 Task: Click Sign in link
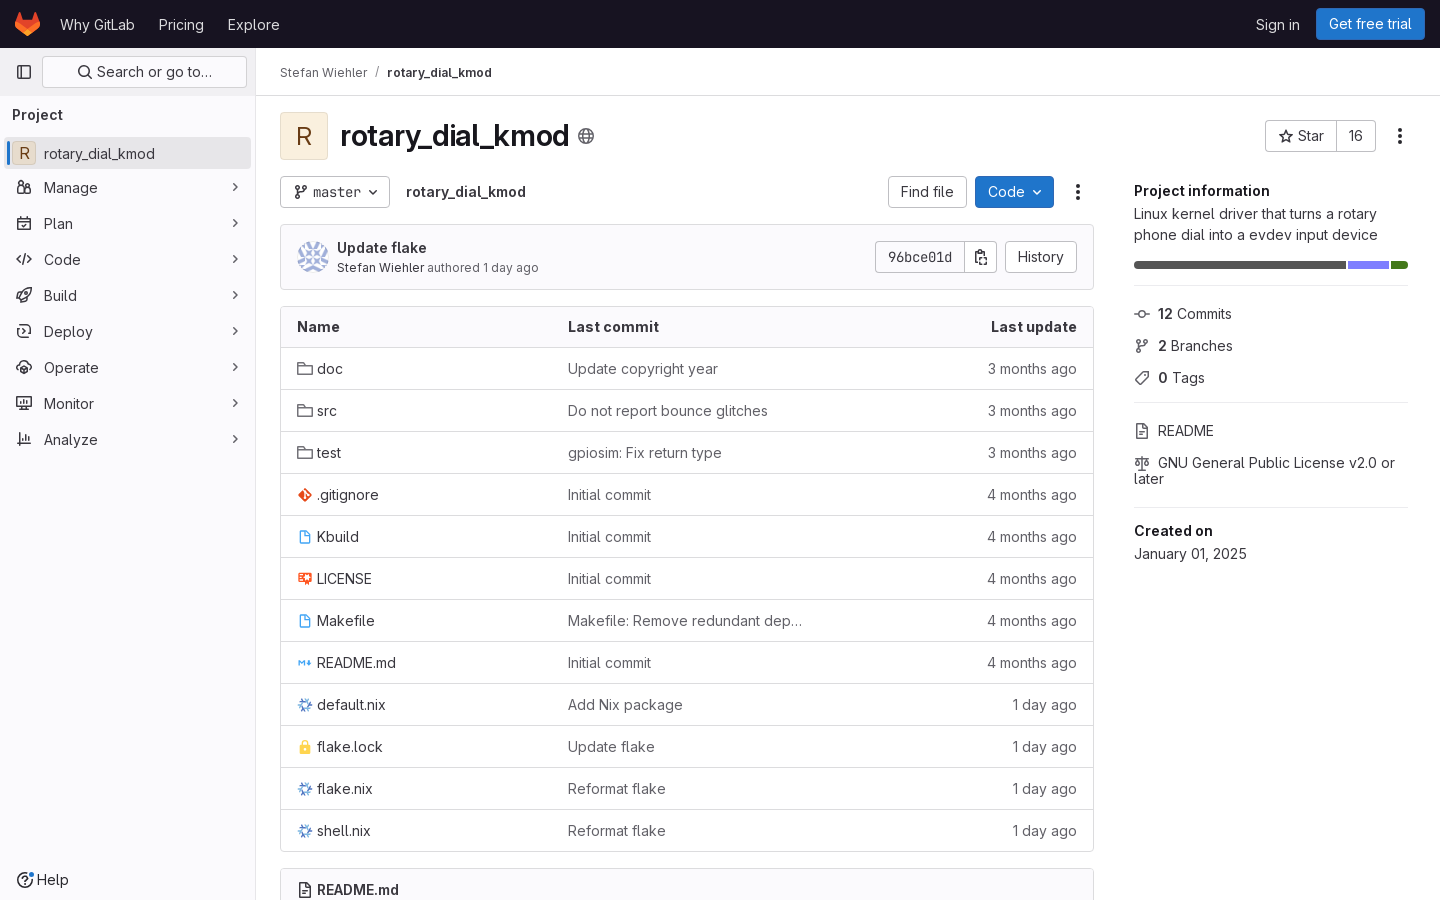point(1277,24)
